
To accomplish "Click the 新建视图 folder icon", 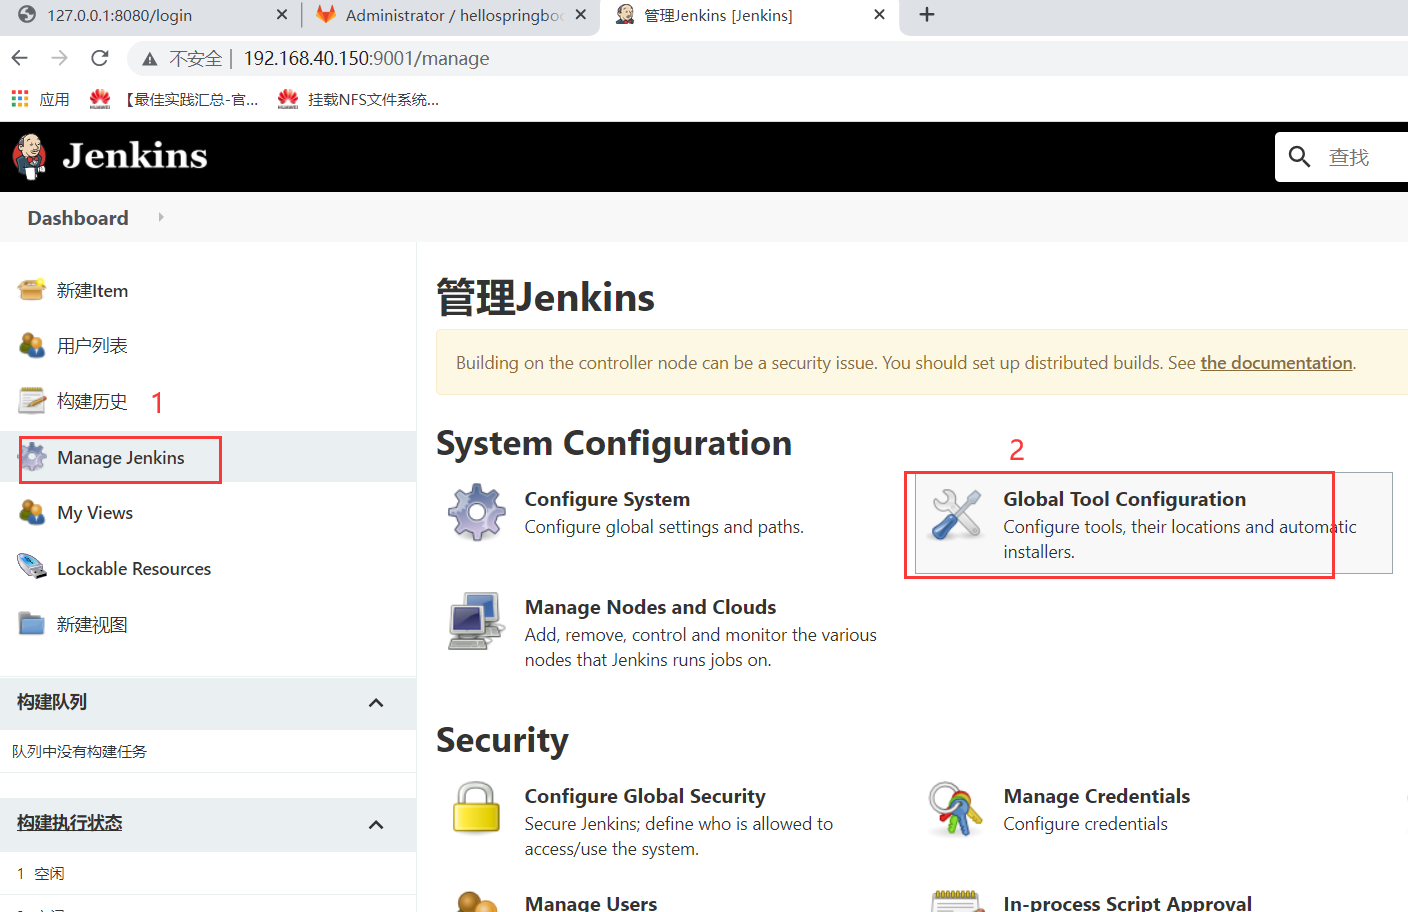I will 32,624.
